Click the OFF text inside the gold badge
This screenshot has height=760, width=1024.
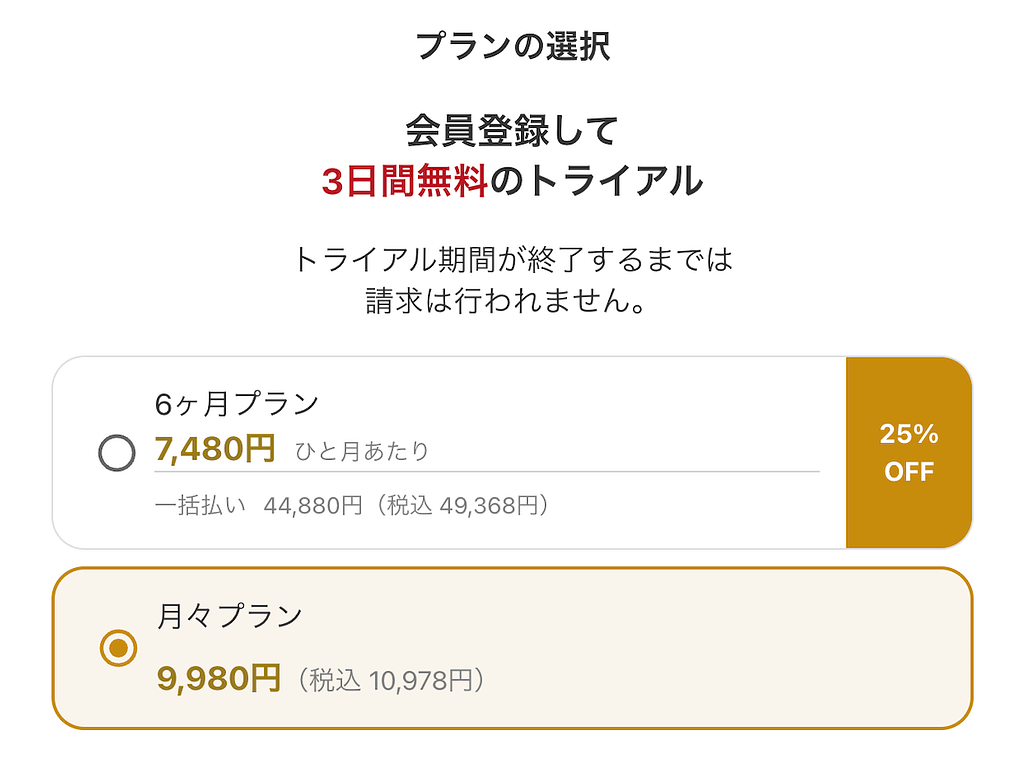tap(908, 471)
